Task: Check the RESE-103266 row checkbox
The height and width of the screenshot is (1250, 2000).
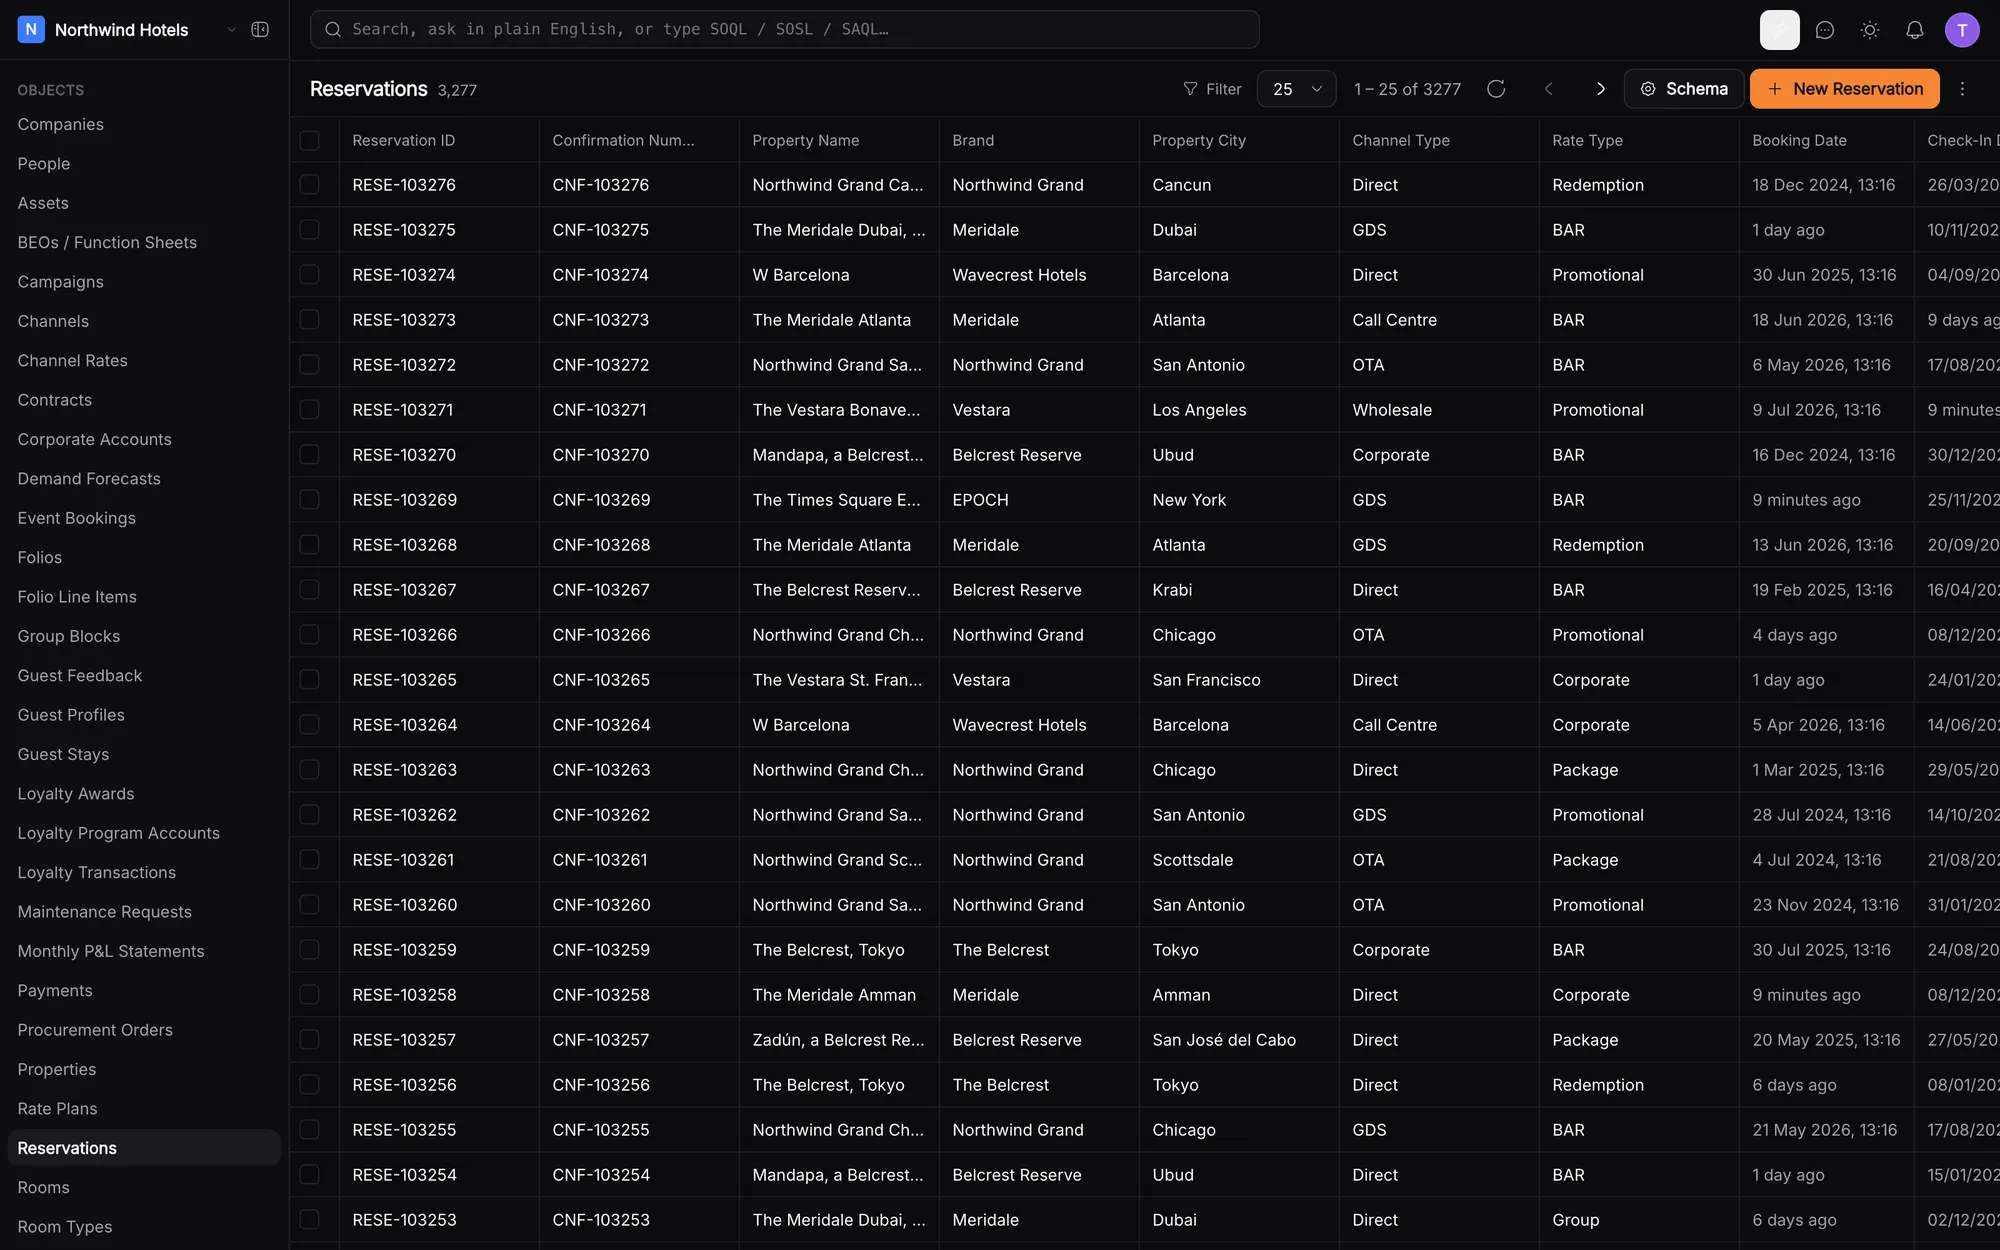Action: click(x=309, y=635)
